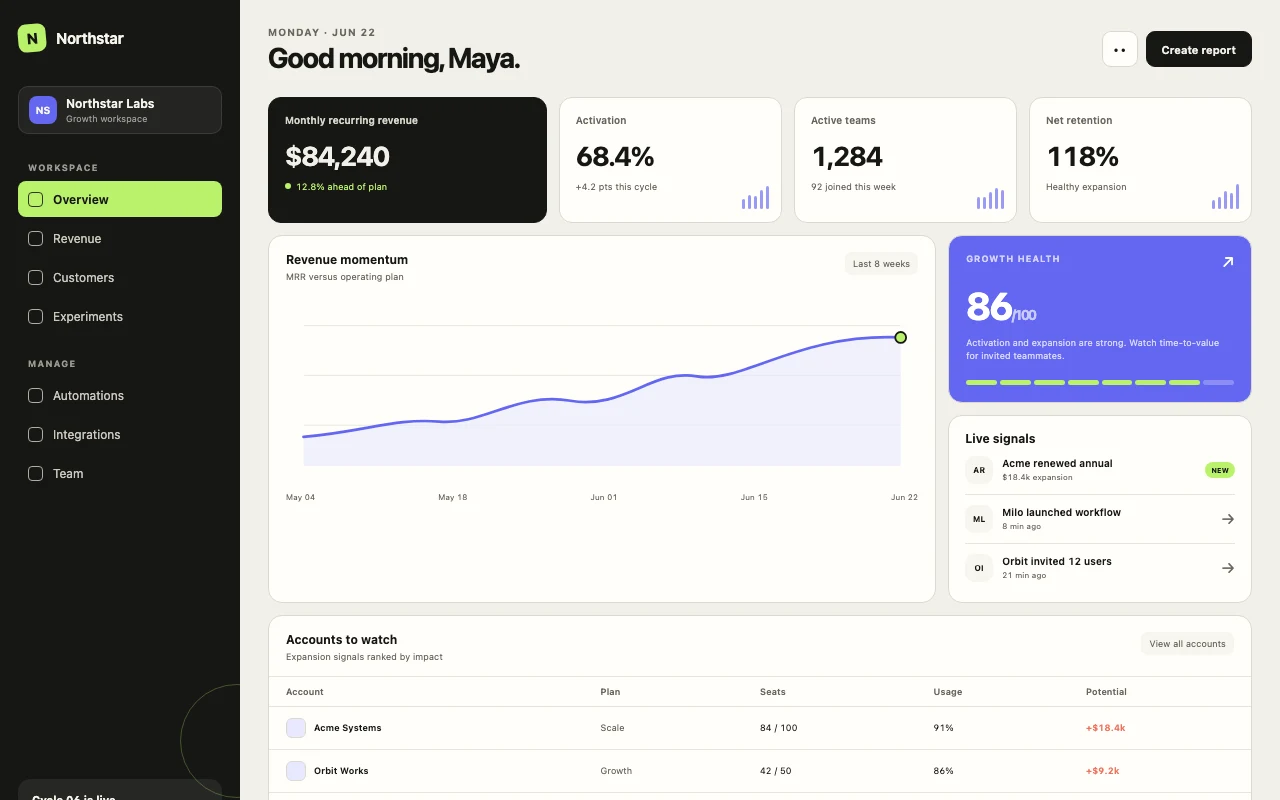
Task: Open the Last 8 weeks range selector
Action: tap(881, 264)
